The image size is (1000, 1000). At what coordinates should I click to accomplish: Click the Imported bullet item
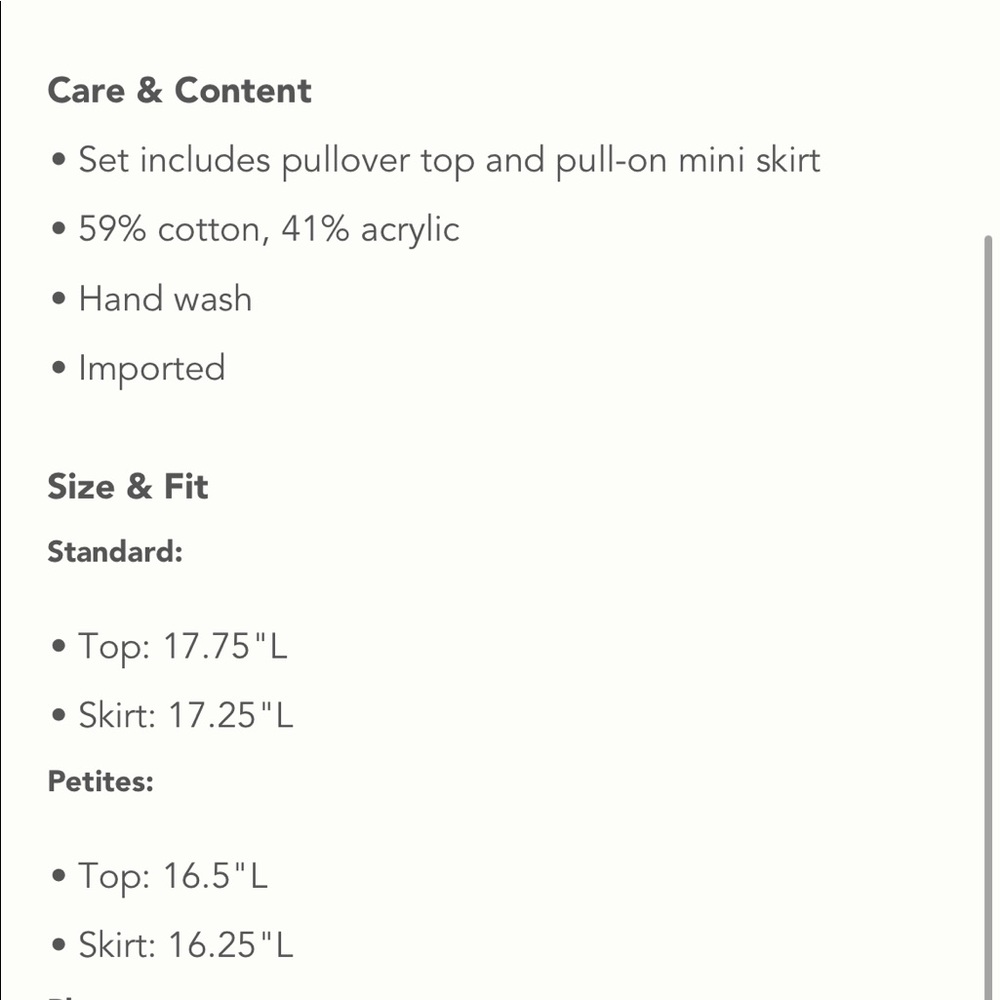(x=152, y=368)
